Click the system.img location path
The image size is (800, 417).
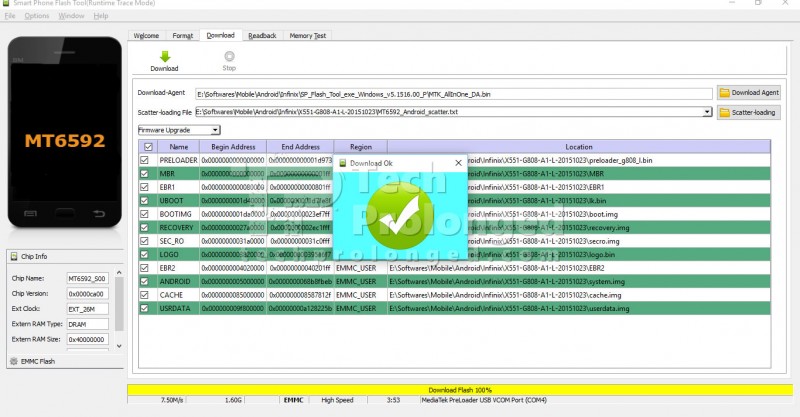(x=507, y=281)
